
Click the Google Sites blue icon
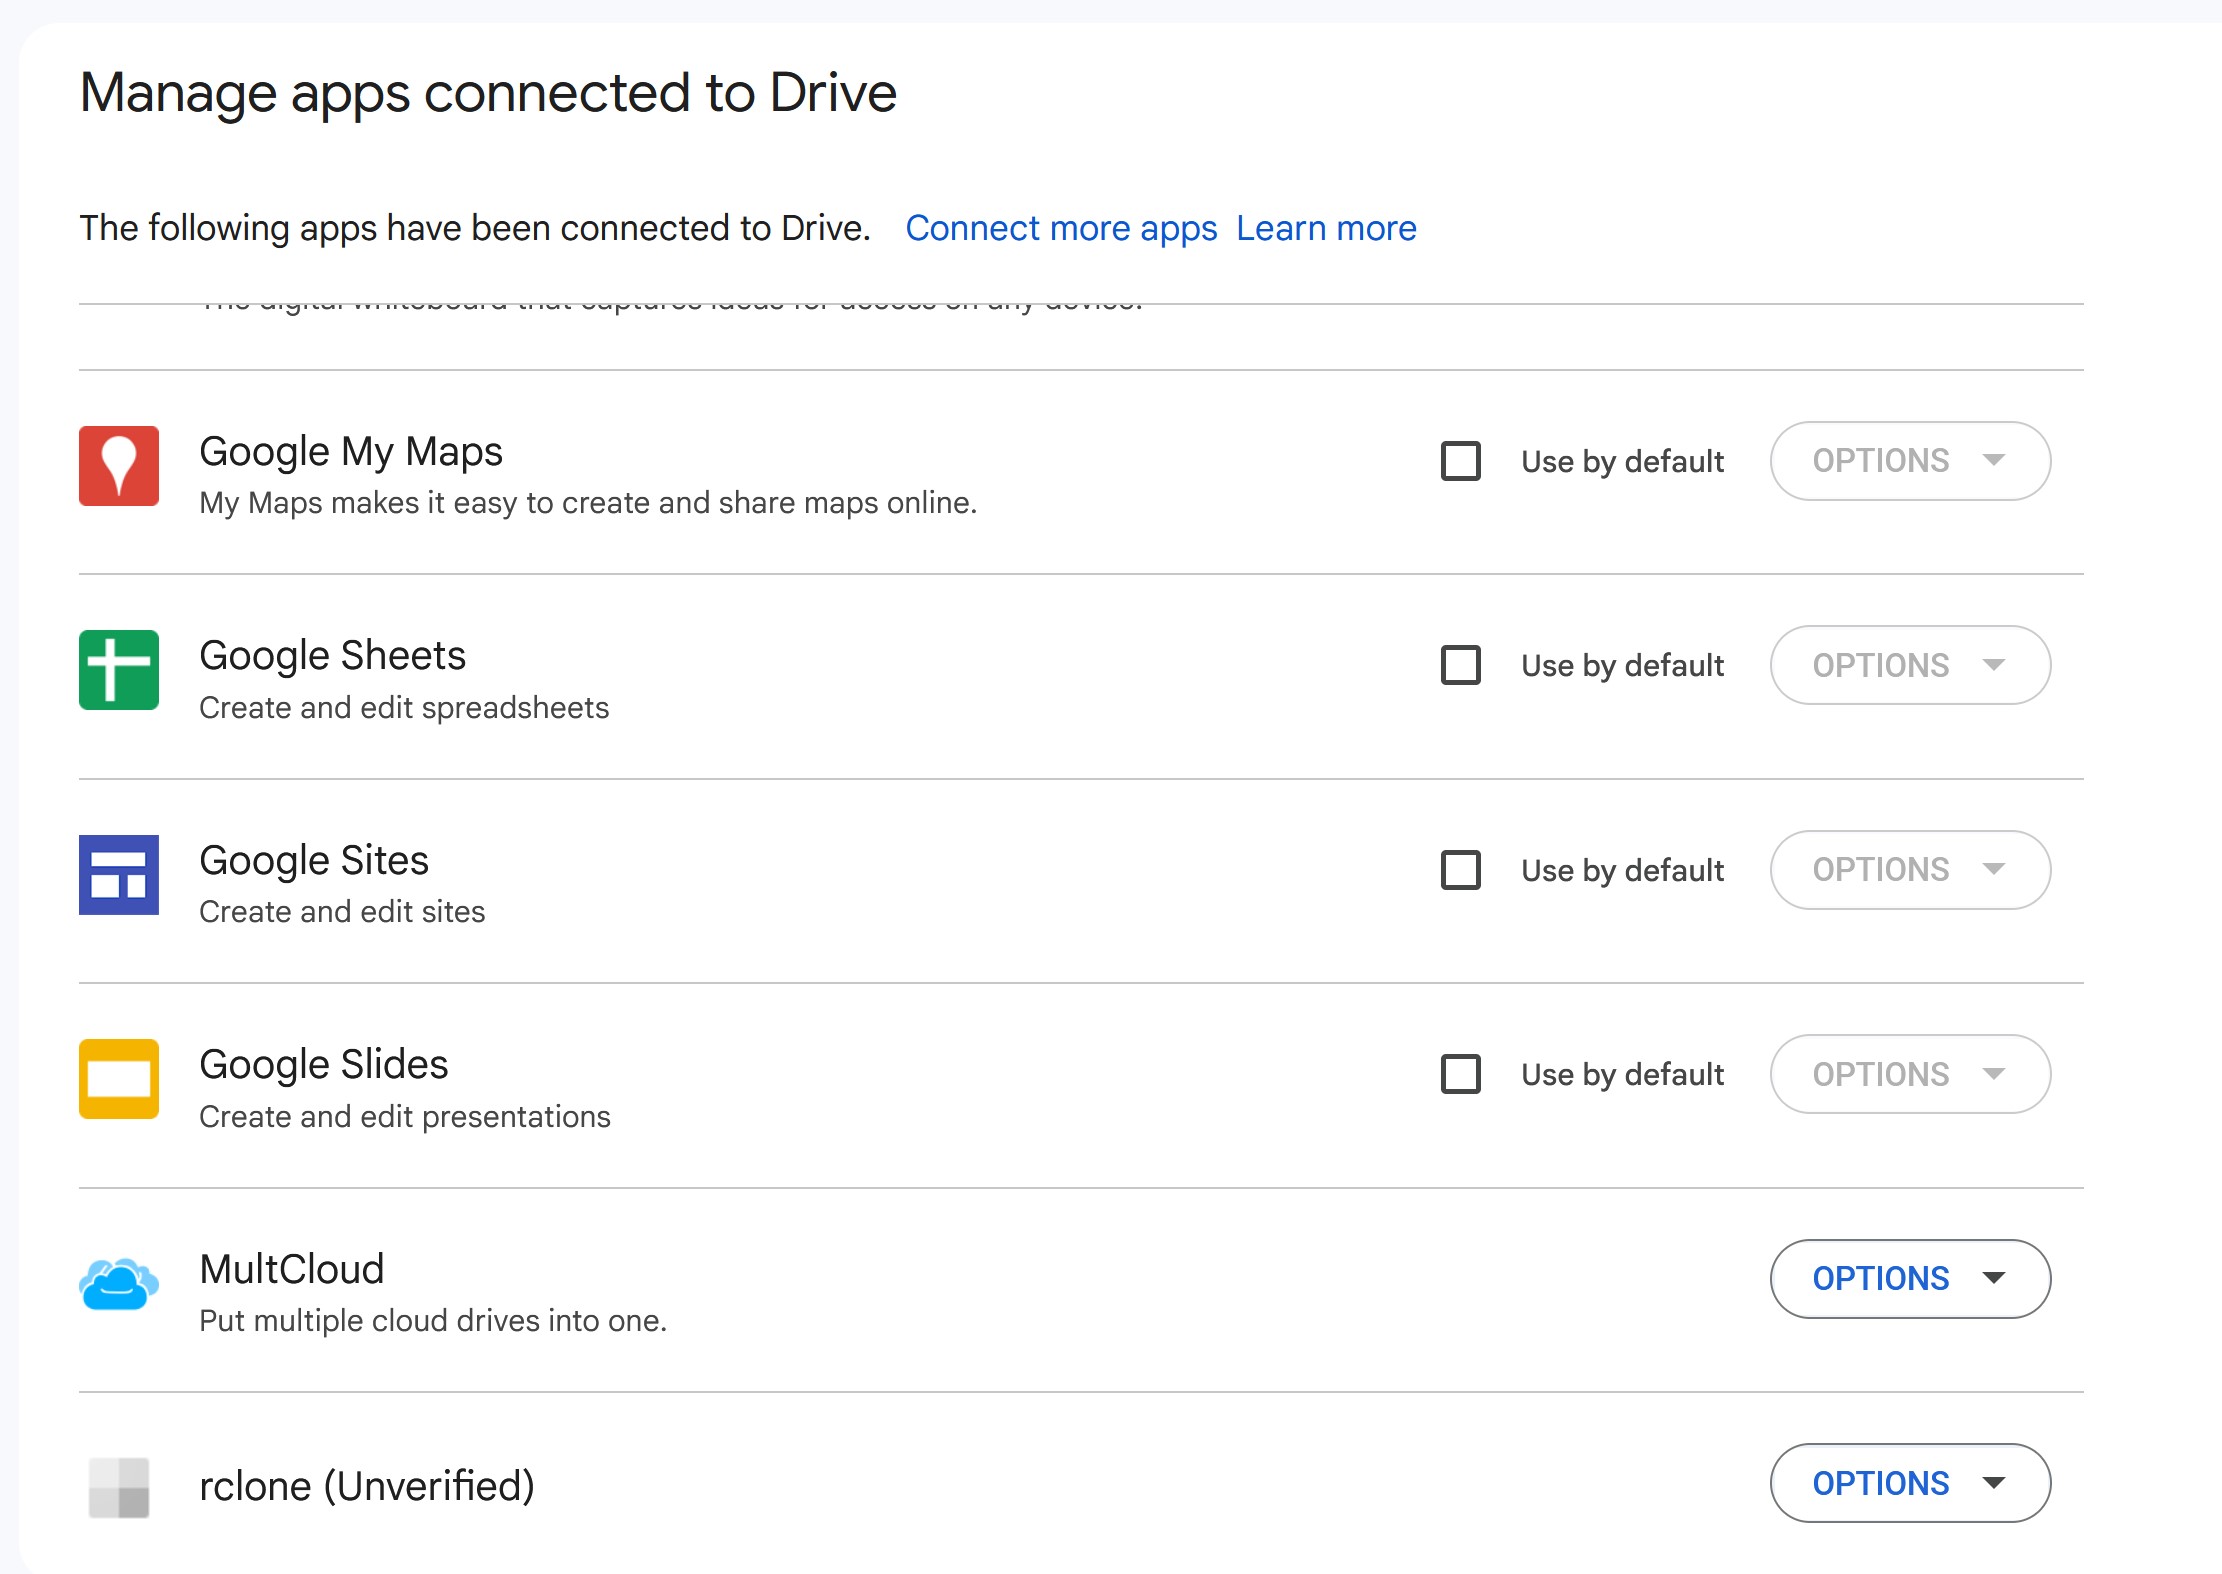pos(119,875)
